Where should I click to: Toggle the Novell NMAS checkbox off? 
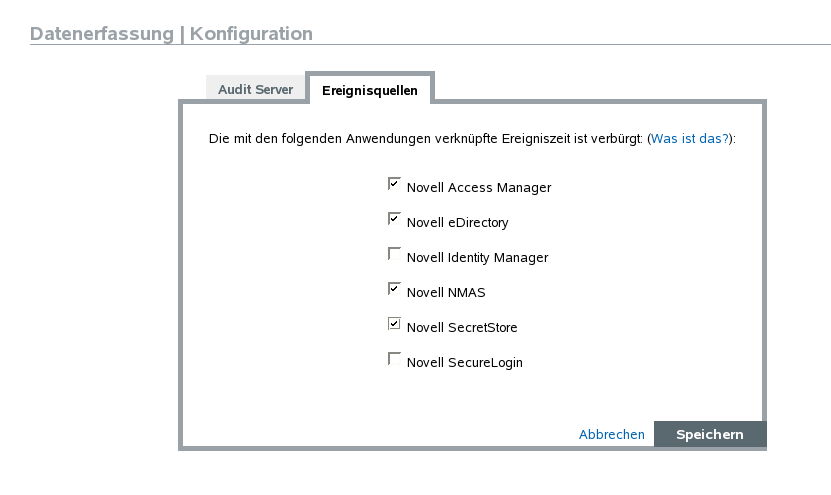pos(394,290)
